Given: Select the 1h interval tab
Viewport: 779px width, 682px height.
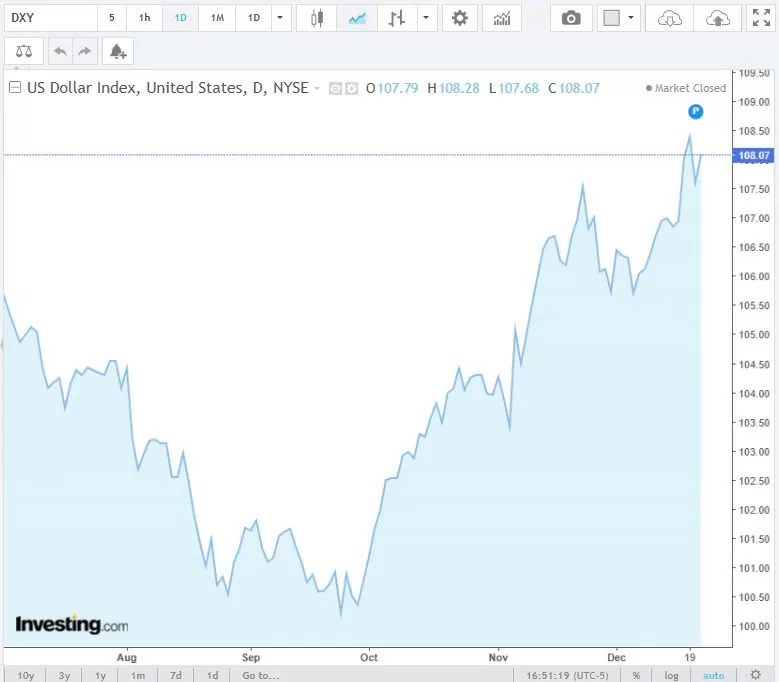Looking at the screenshot, I should pyautogui.click(x=145, y=18).
